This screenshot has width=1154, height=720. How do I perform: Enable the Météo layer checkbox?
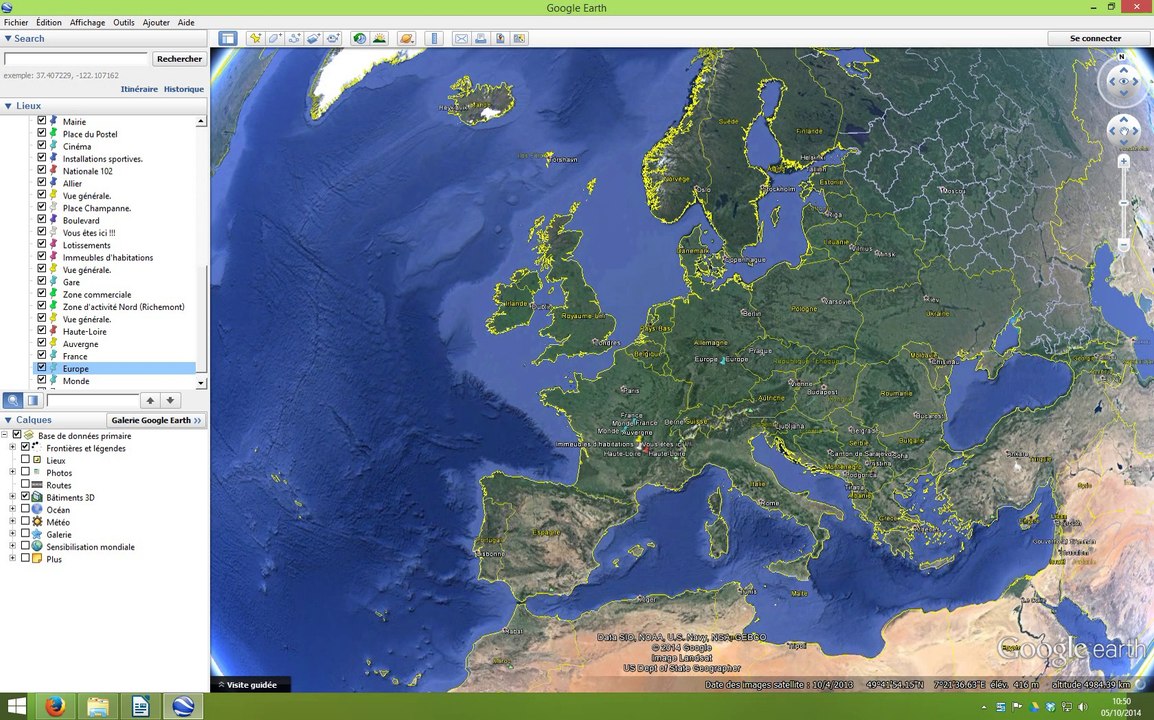[x=25, y=521]
